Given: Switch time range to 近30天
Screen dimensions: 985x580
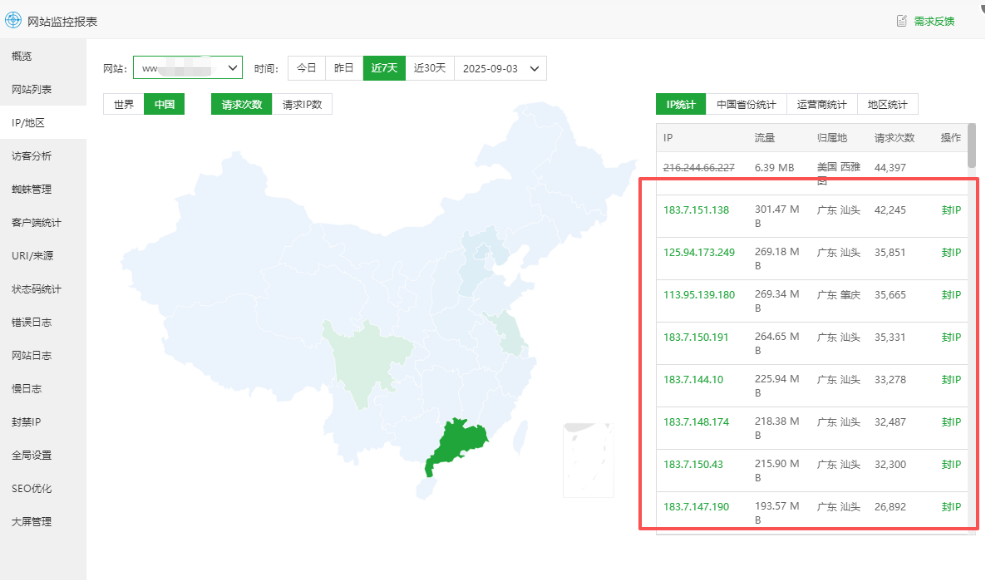Looking at the screenshot, I should click(x=431, y=68).
